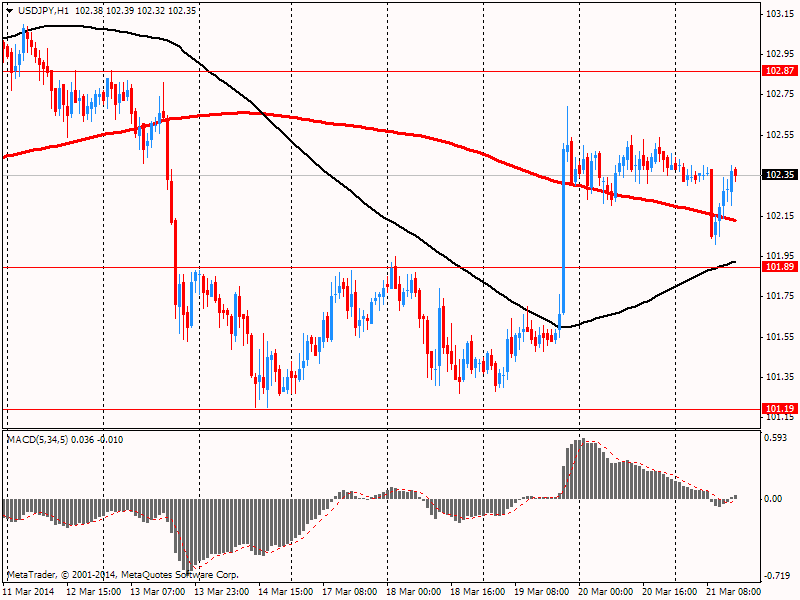The width and height of the screenshot is (800, 600).
Task: Click the 101.55 price scale value
Action: tap(780, 337)
